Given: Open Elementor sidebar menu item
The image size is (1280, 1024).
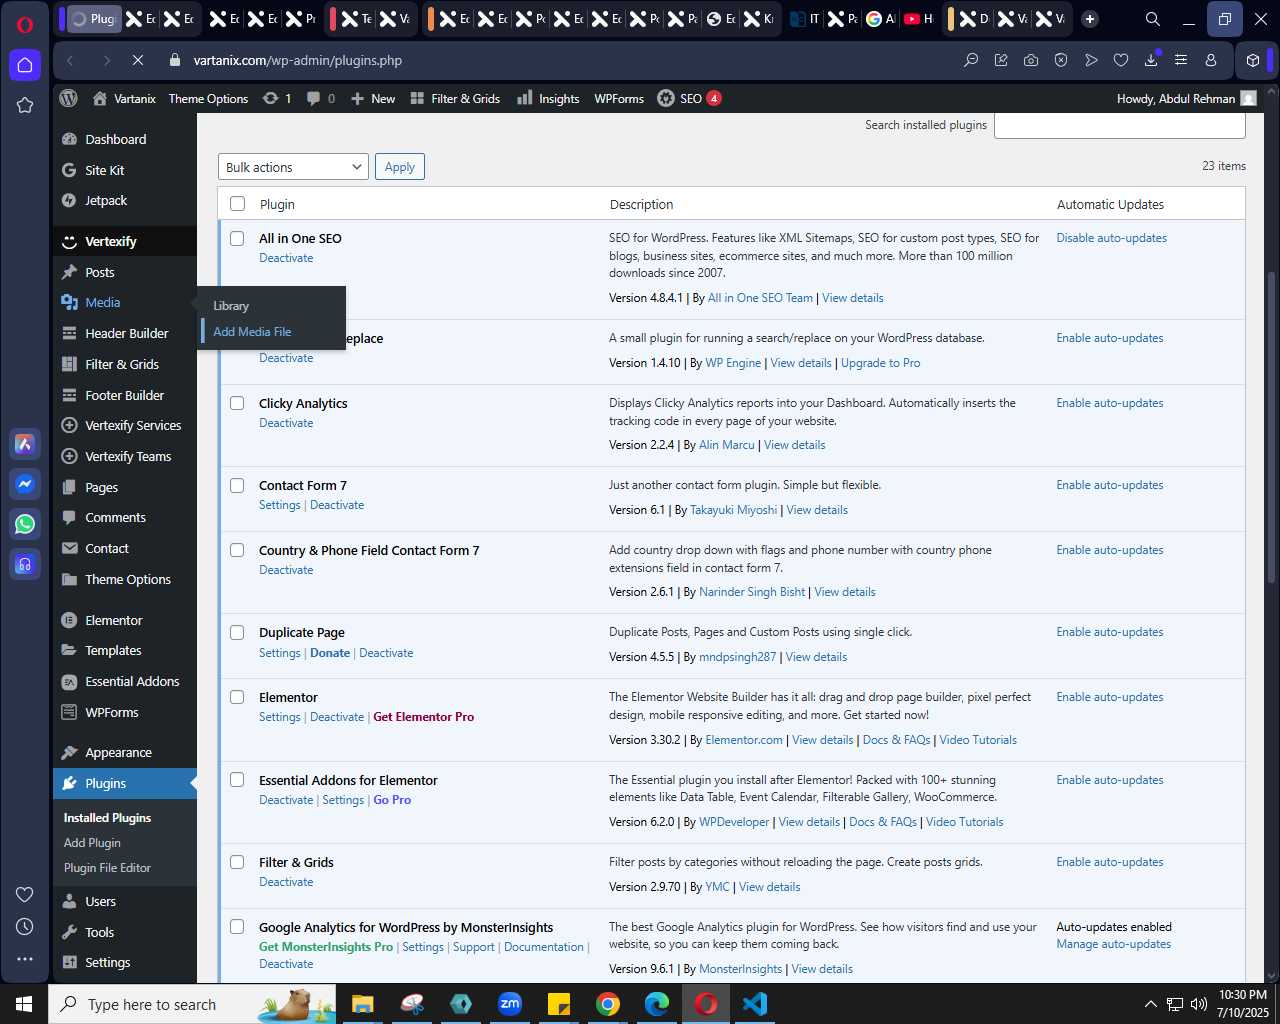Looking at the screenshot, I should click(114, 620).
